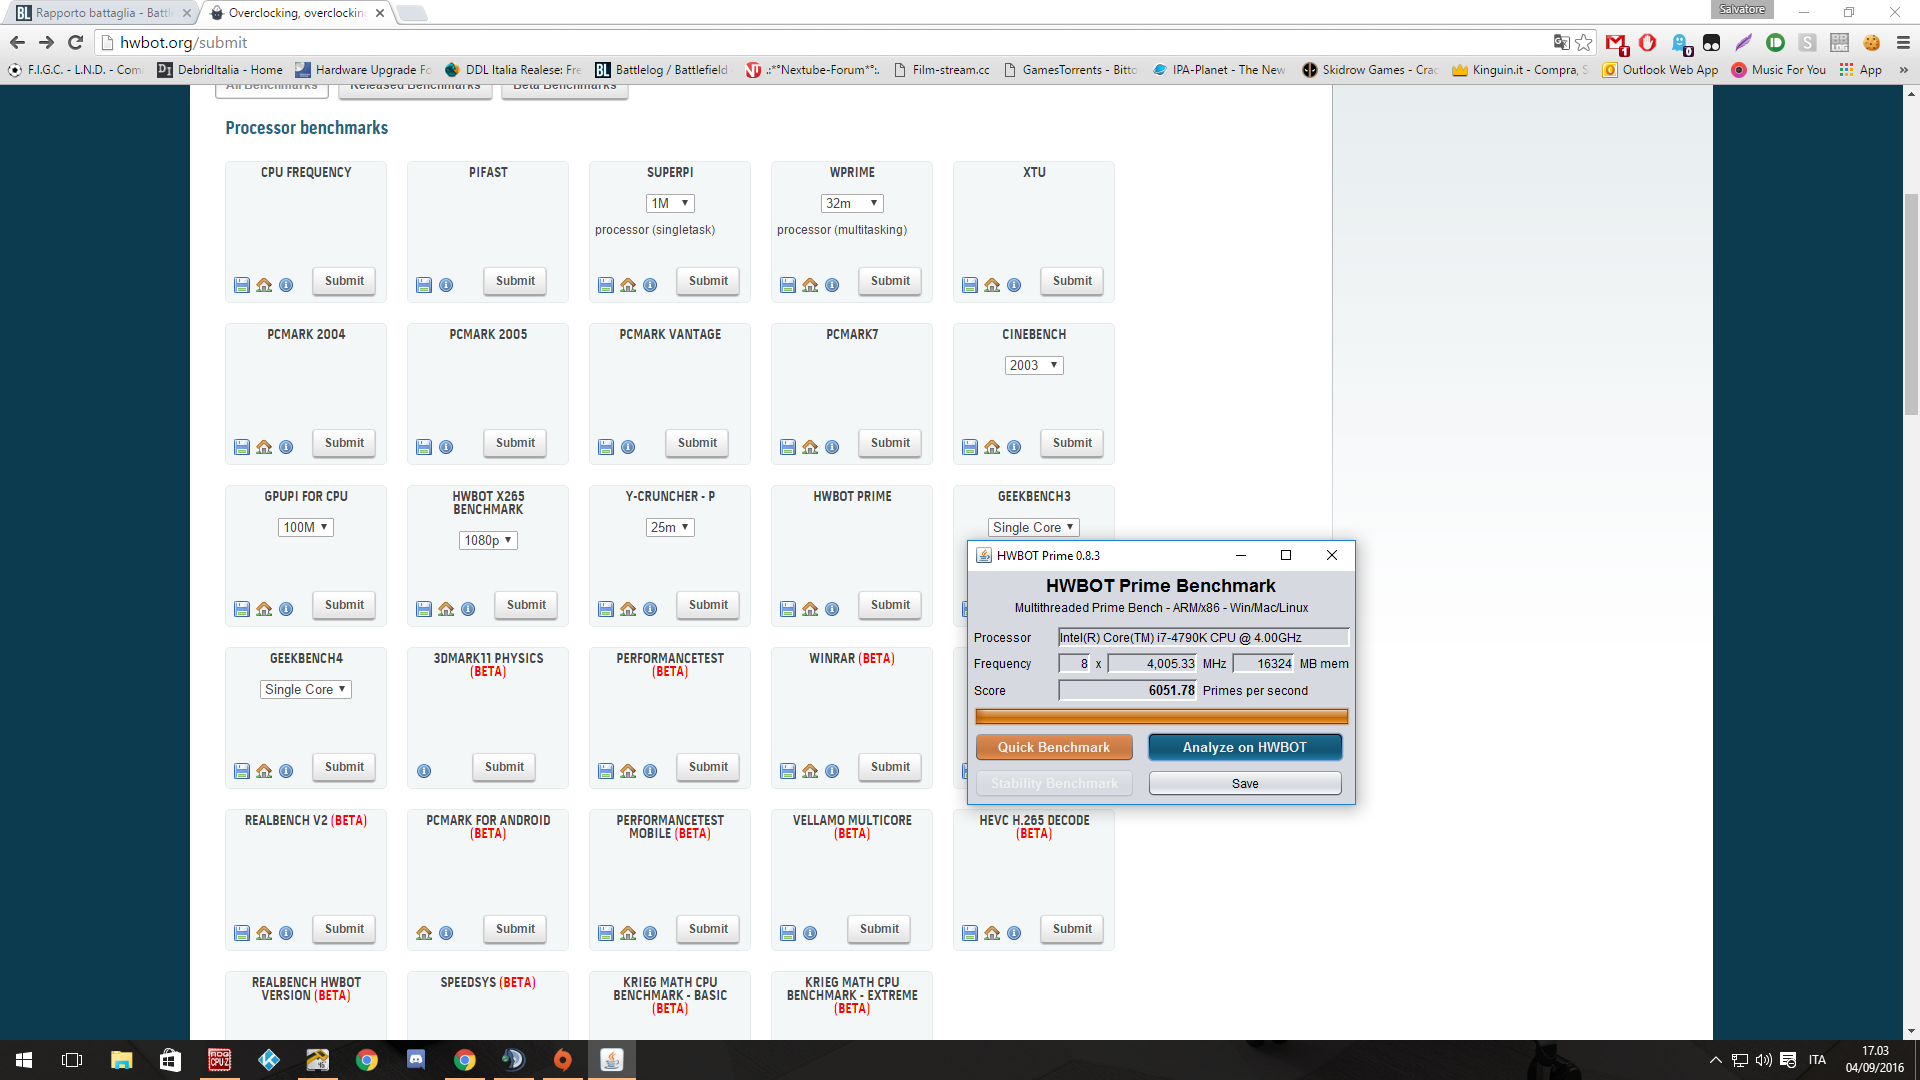
Task: Click Save in the HWBOT Prime window
Action: [1245, 783]
